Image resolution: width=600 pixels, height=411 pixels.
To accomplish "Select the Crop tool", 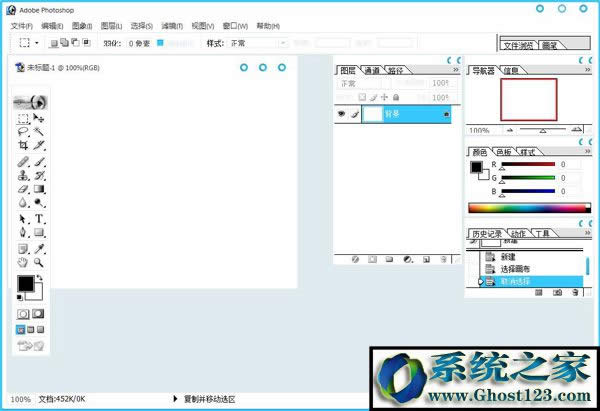I will [23, 145].
